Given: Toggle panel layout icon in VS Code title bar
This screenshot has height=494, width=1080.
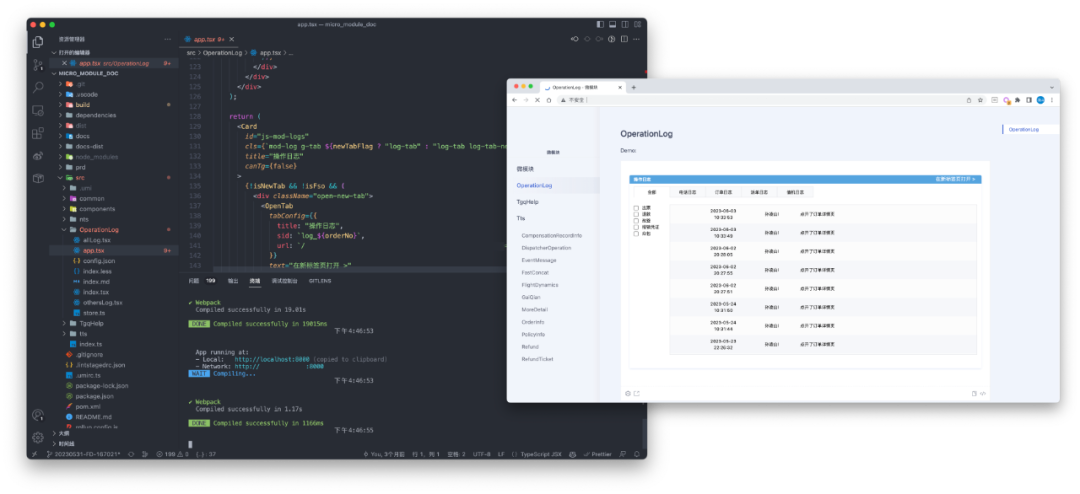Looking at the screenshot, I should [612, 24].
